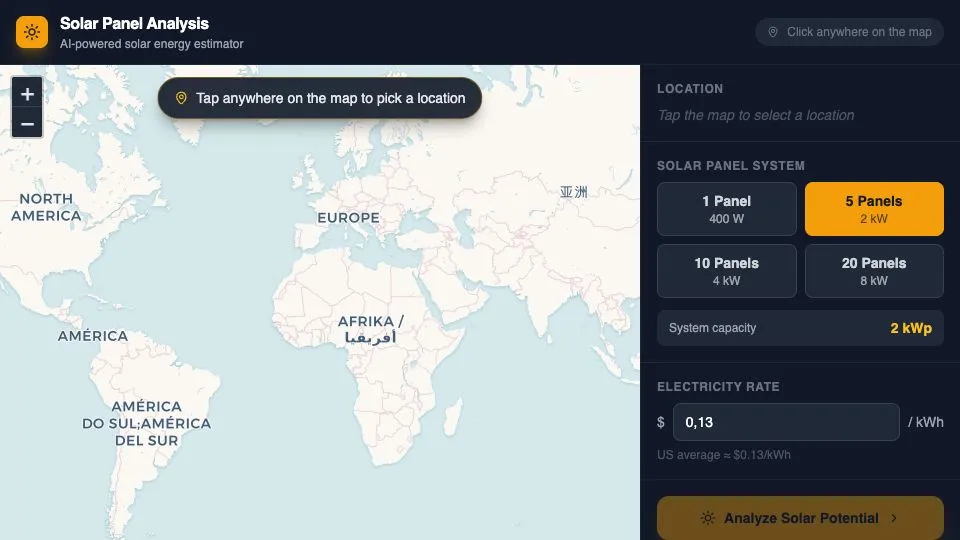Image resolution: width=960 pixels, height=540 pixels.
Task: Select the 5 Panels 2 kW option
Action: (x=874, y=209)
